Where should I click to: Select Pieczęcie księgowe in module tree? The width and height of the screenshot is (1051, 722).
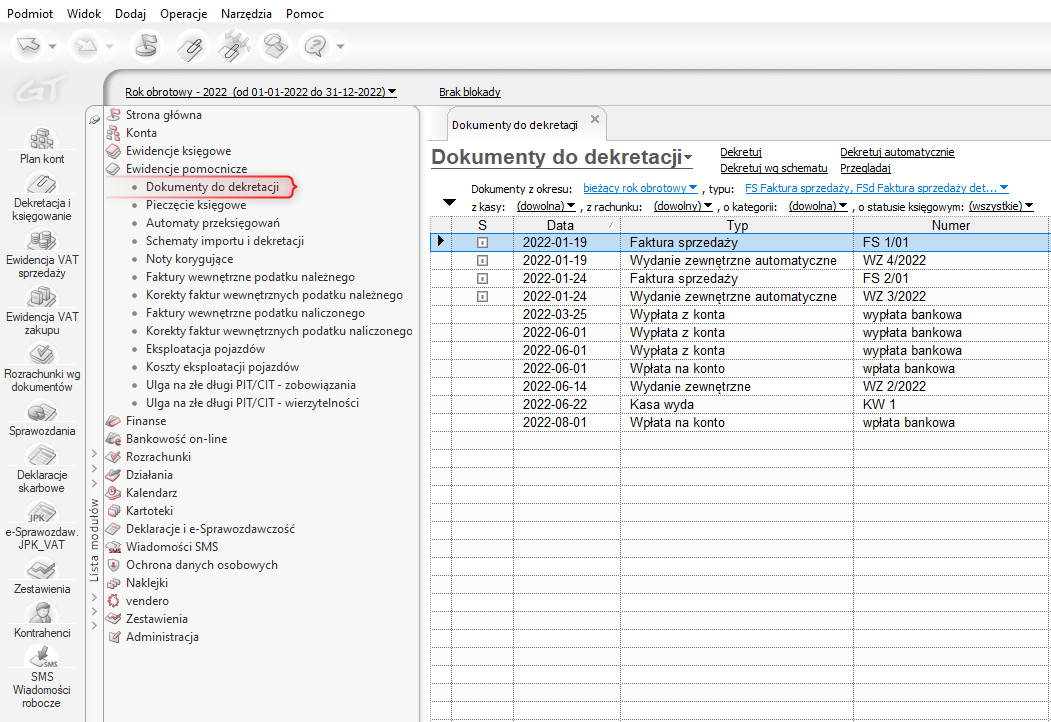click(195, 205)
